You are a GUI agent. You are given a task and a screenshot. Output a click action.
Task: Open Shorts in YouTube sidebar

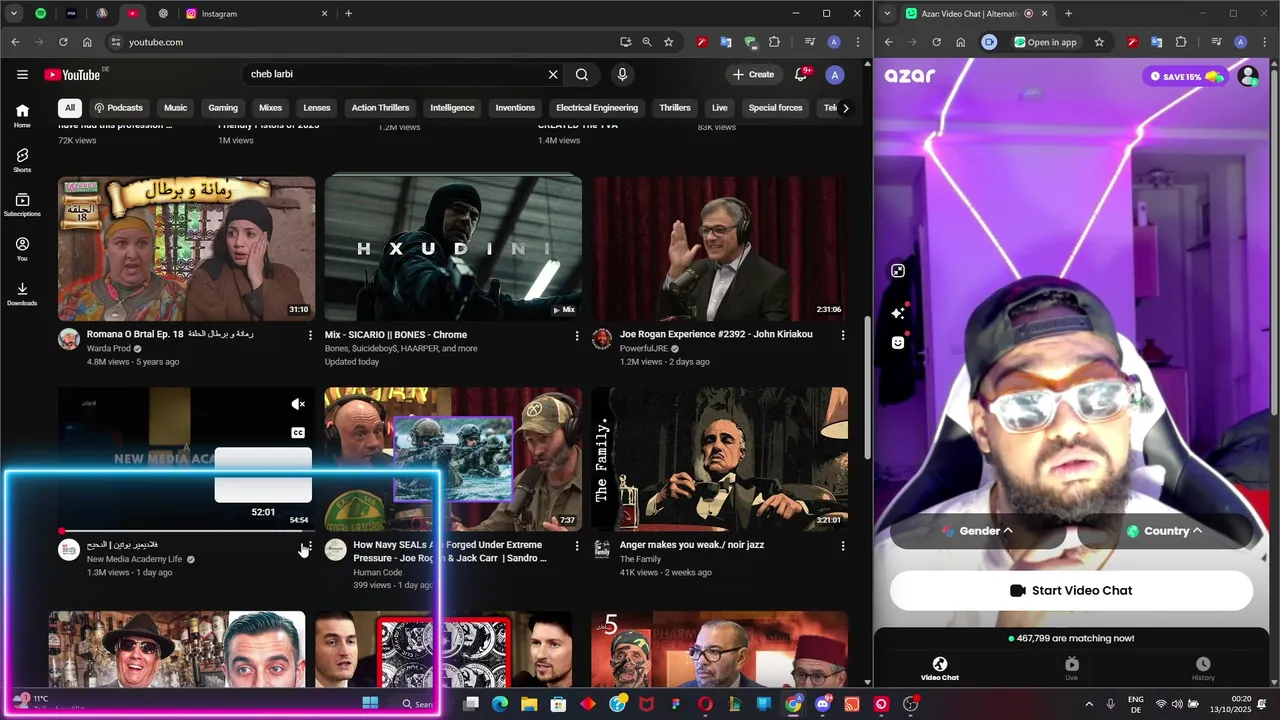[22, 160]
